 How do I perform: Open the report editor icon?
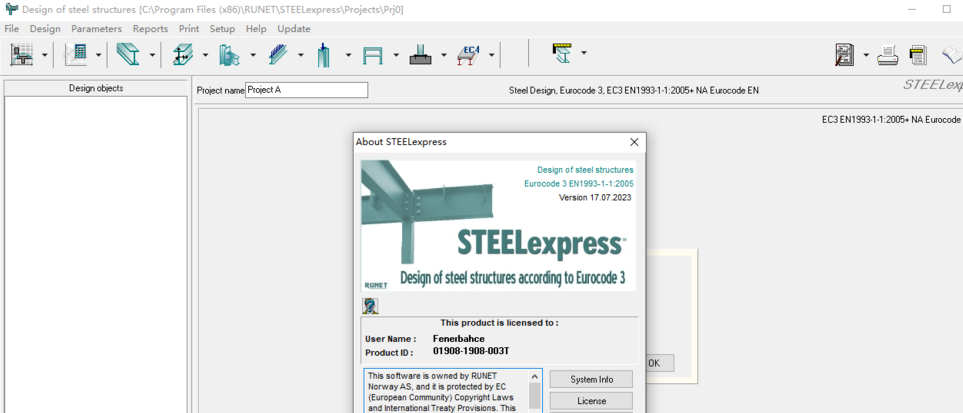point(845,55)
